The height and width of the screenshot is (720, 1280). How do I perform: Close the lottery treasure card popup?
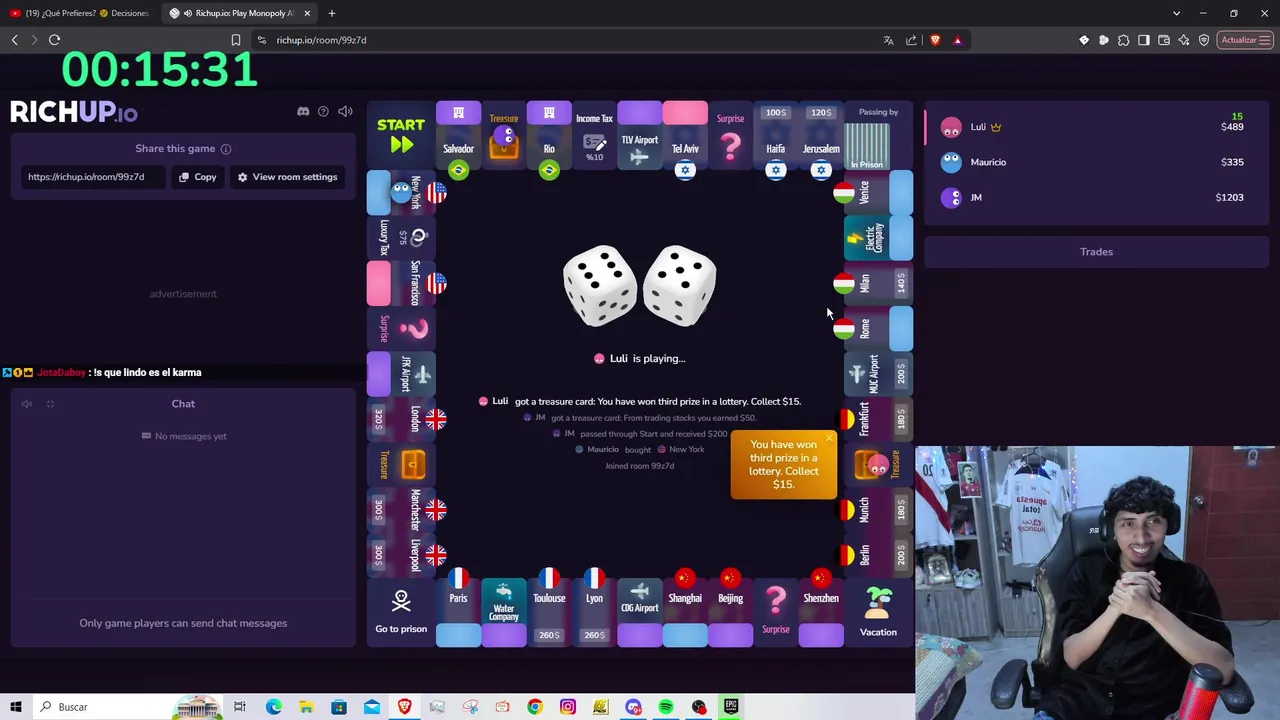[x=829, y=438]
